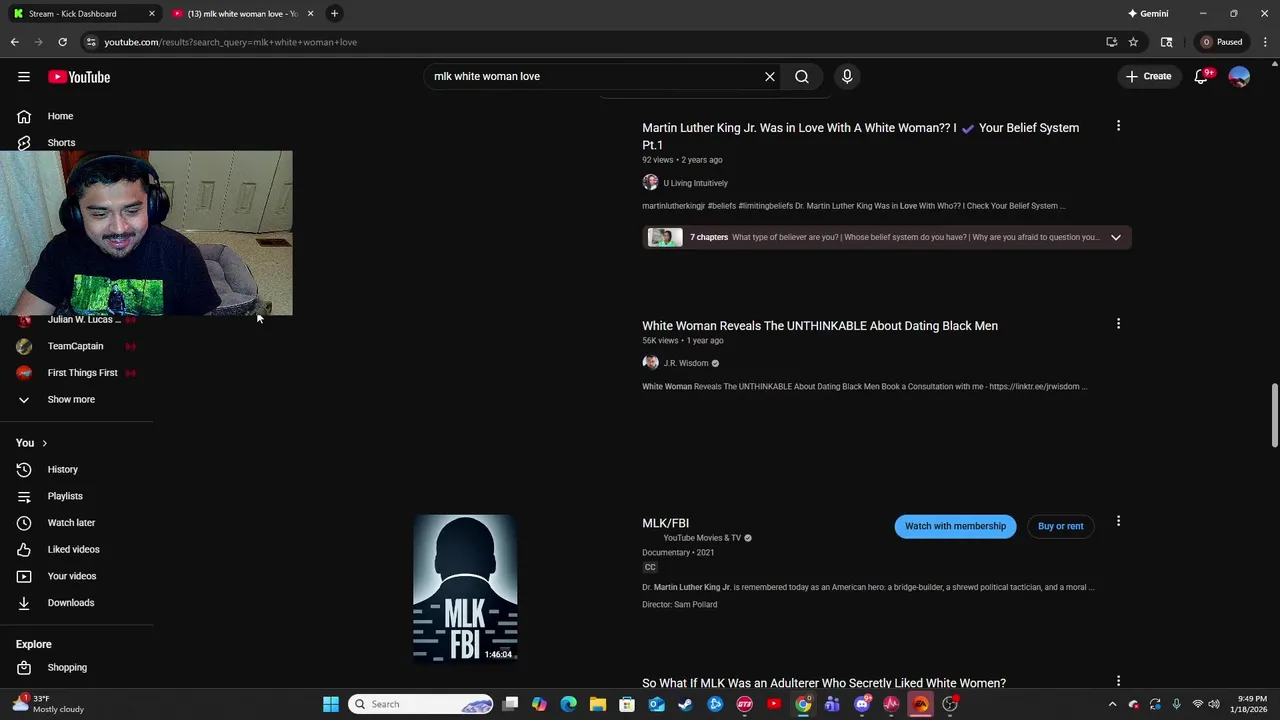Viewport: 1280px width, 720px height.
Task: Click the browser address bar URL
Action: tap(230, 42)
